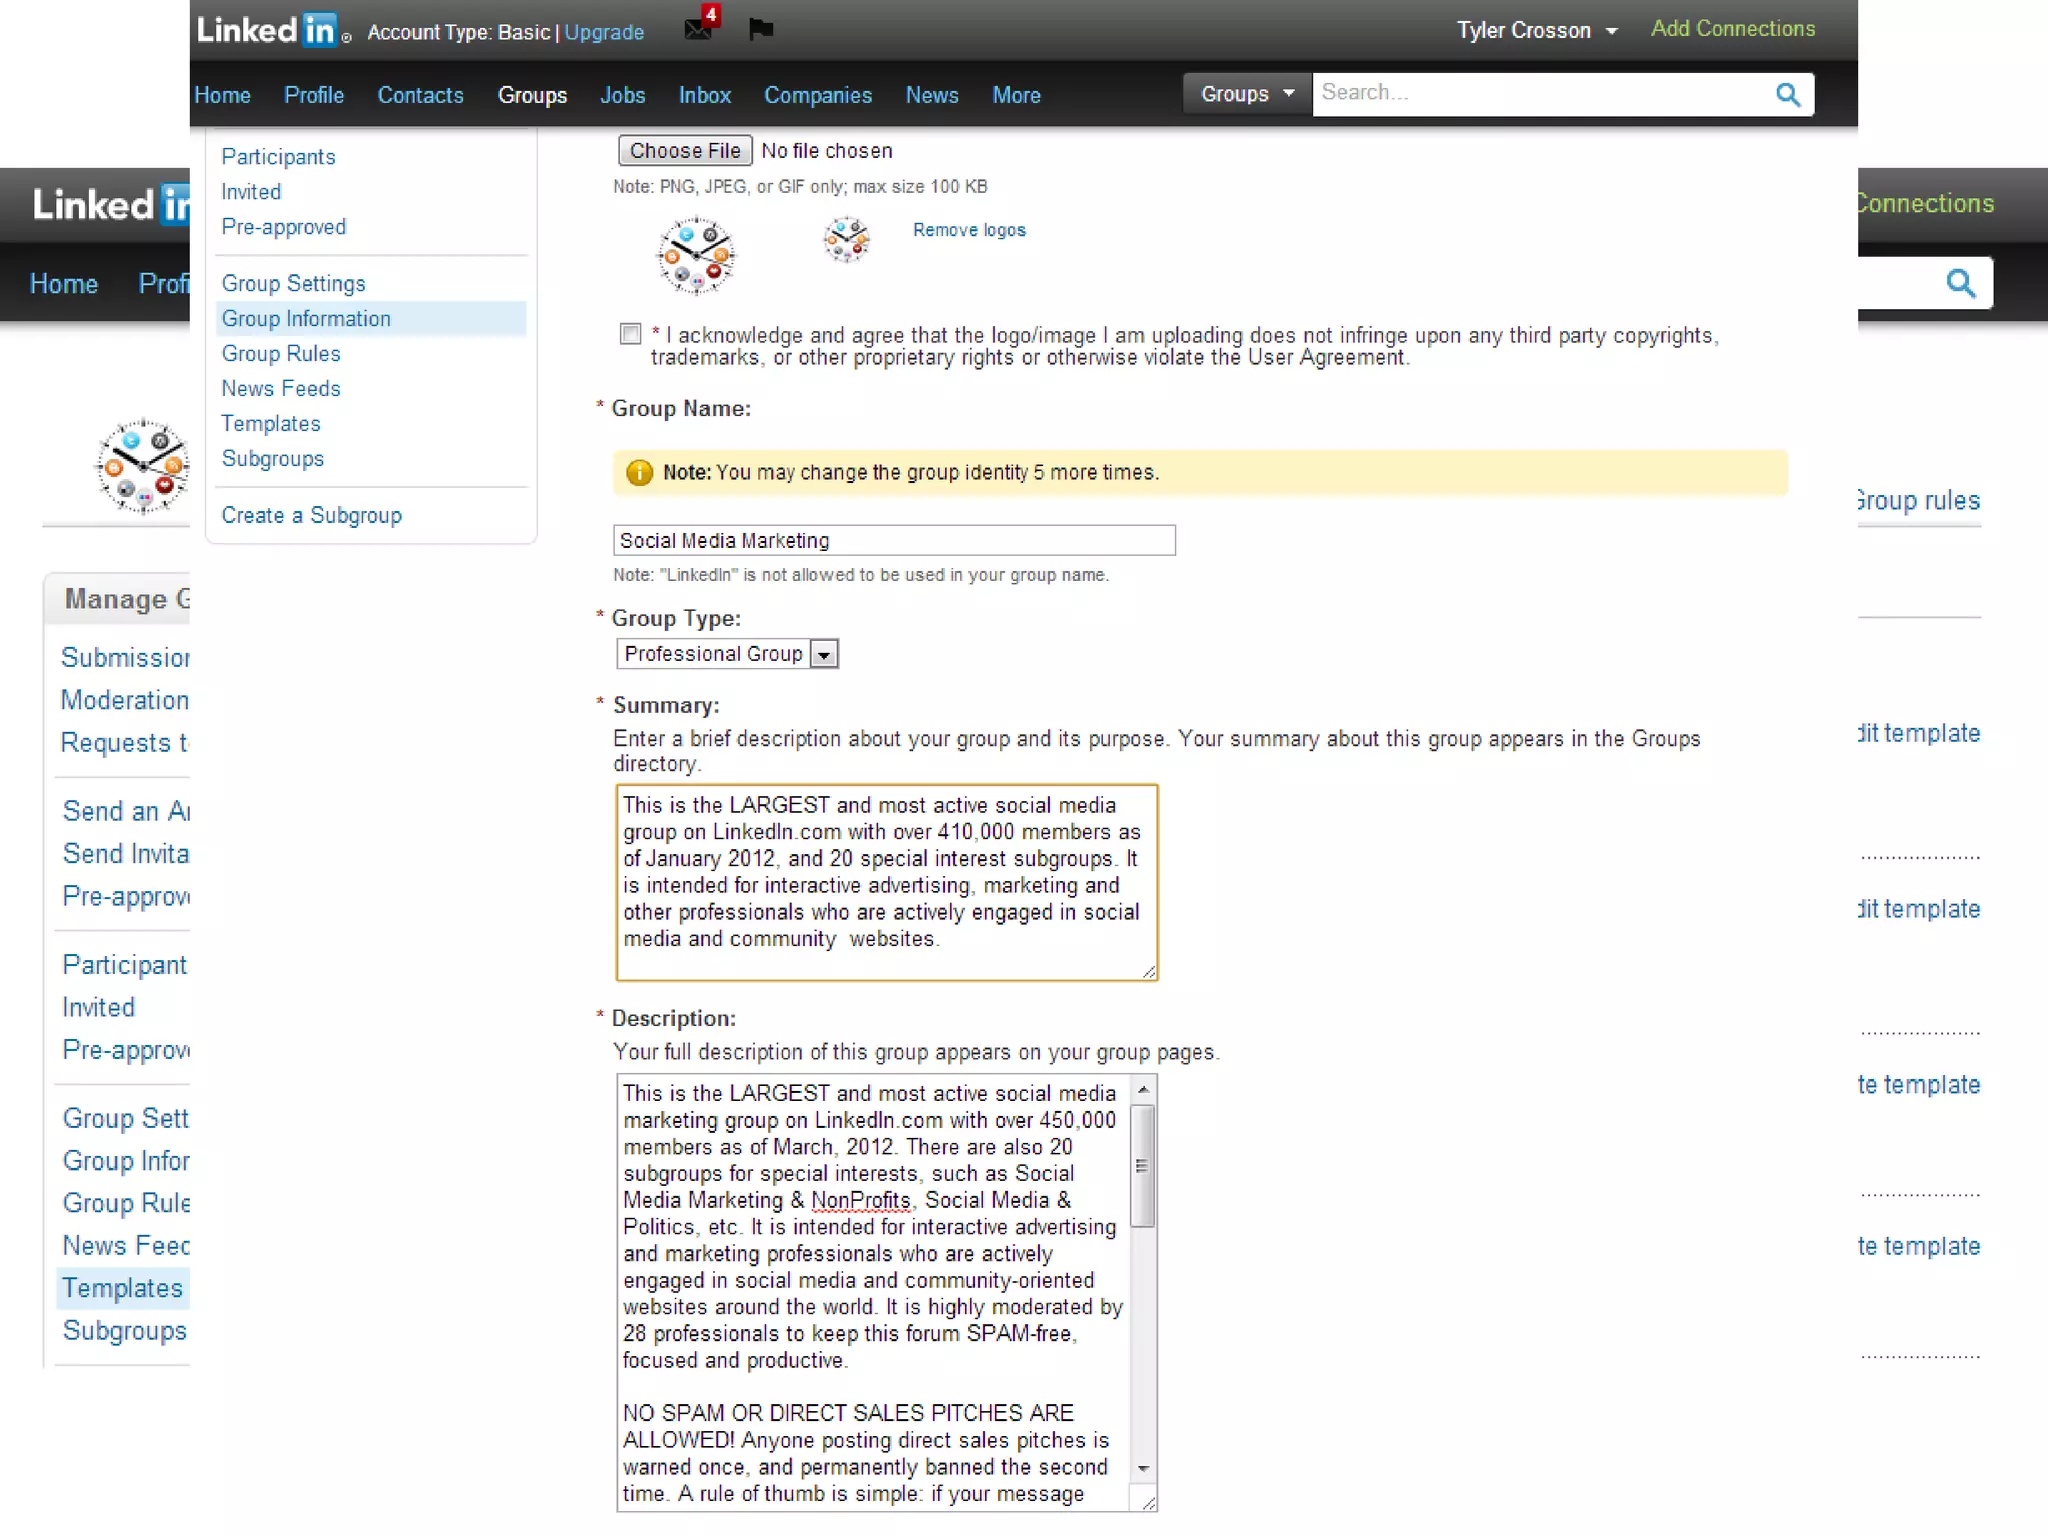Click the yellow info note icon
Image resolution: width=2048 pixels, height=1536 pixels.
(639, 473)
